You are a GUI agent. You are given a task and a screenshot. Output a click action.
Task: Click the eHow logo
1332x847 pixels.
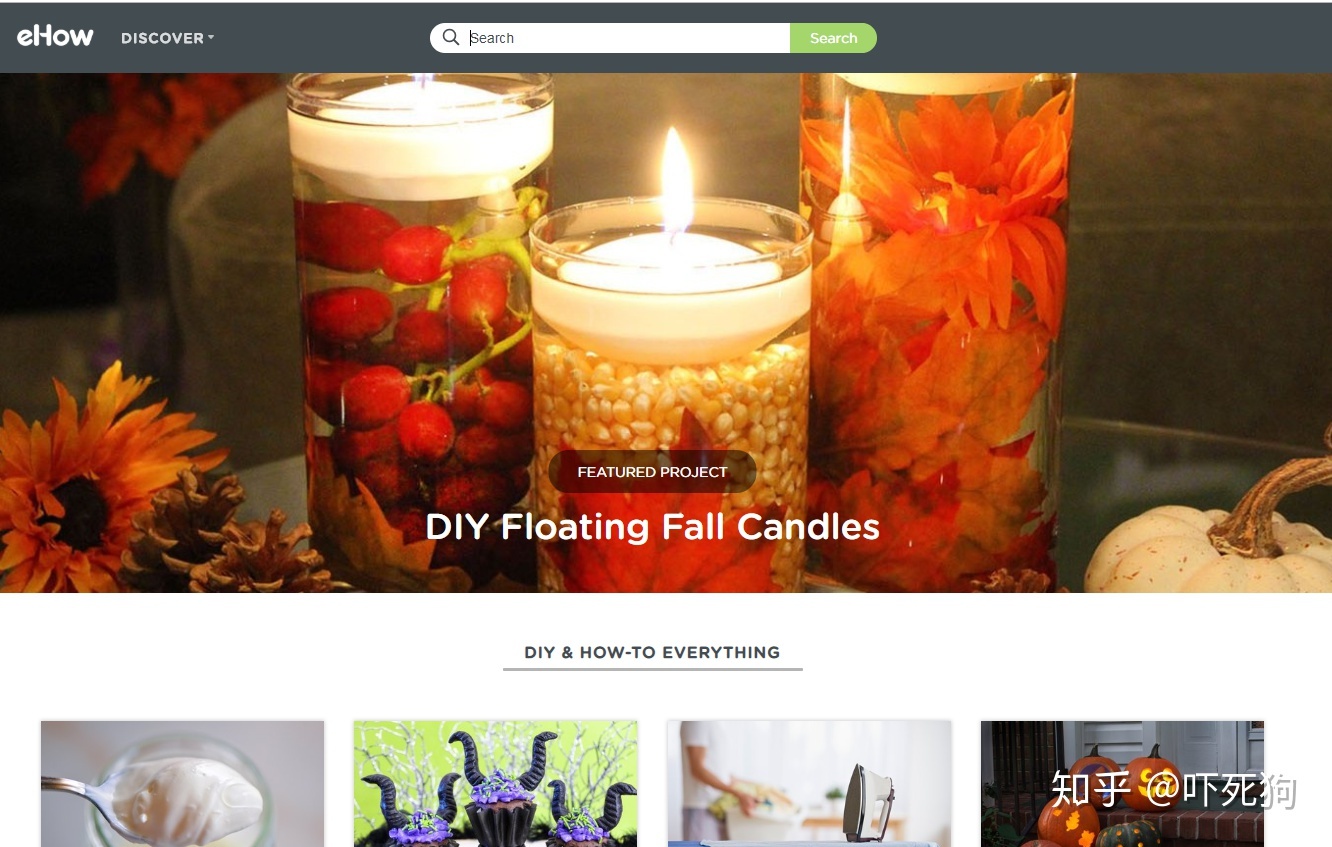point(55,37)
